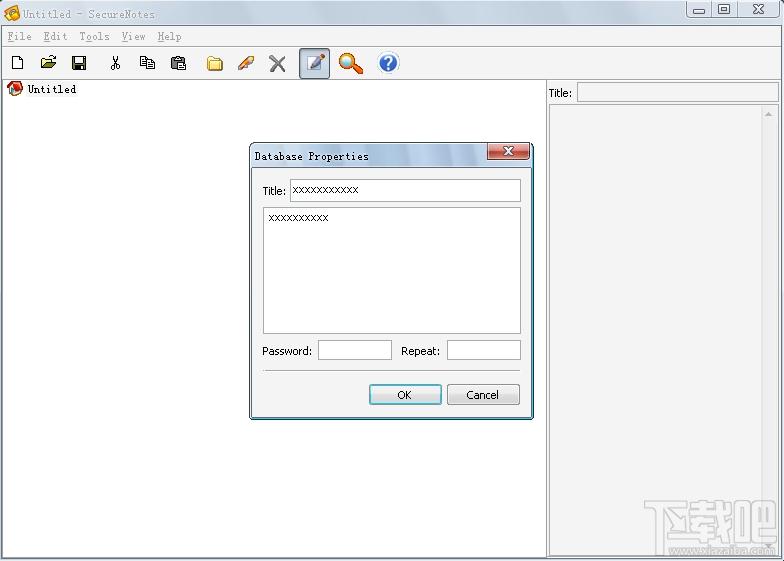Cut selection with scissors icon

pos(116,63)
